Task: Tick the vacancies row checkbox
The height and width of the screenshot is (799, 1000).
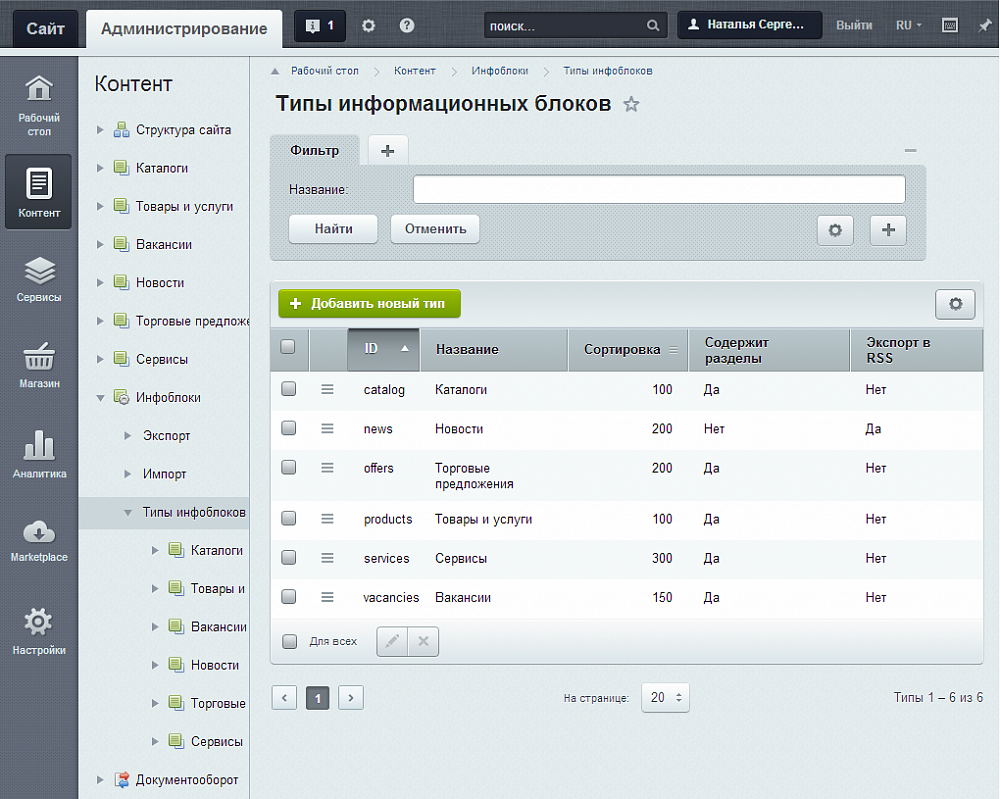Action: click(289, 597)
